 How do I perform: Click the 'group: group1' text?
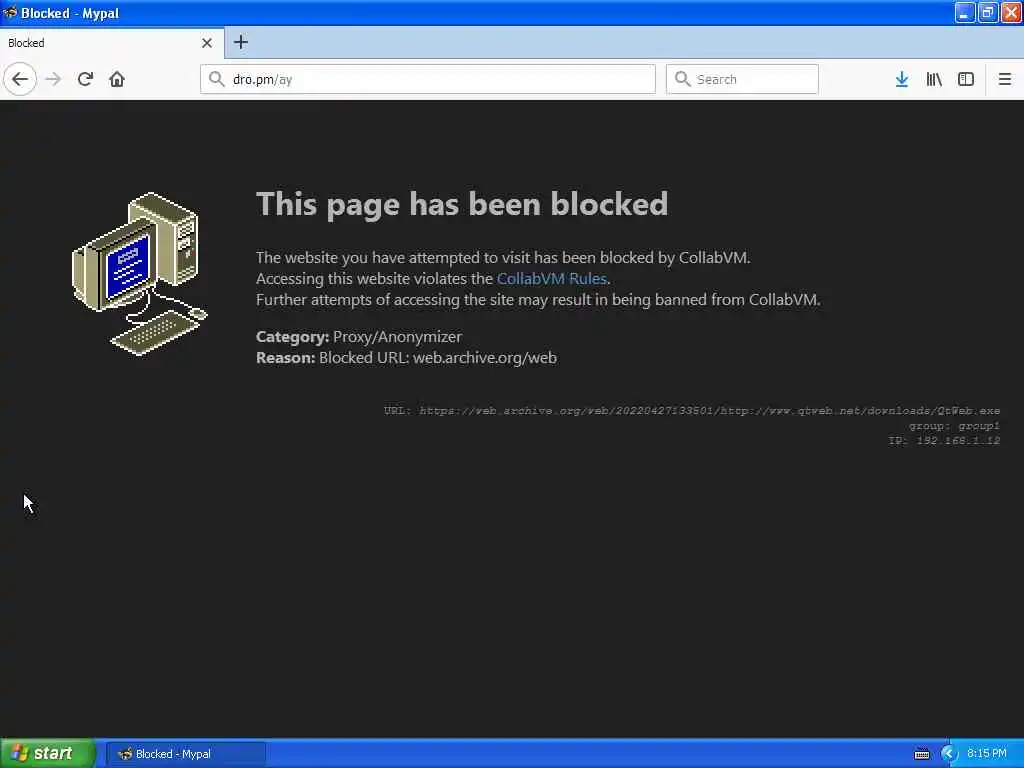coord(954,426)
